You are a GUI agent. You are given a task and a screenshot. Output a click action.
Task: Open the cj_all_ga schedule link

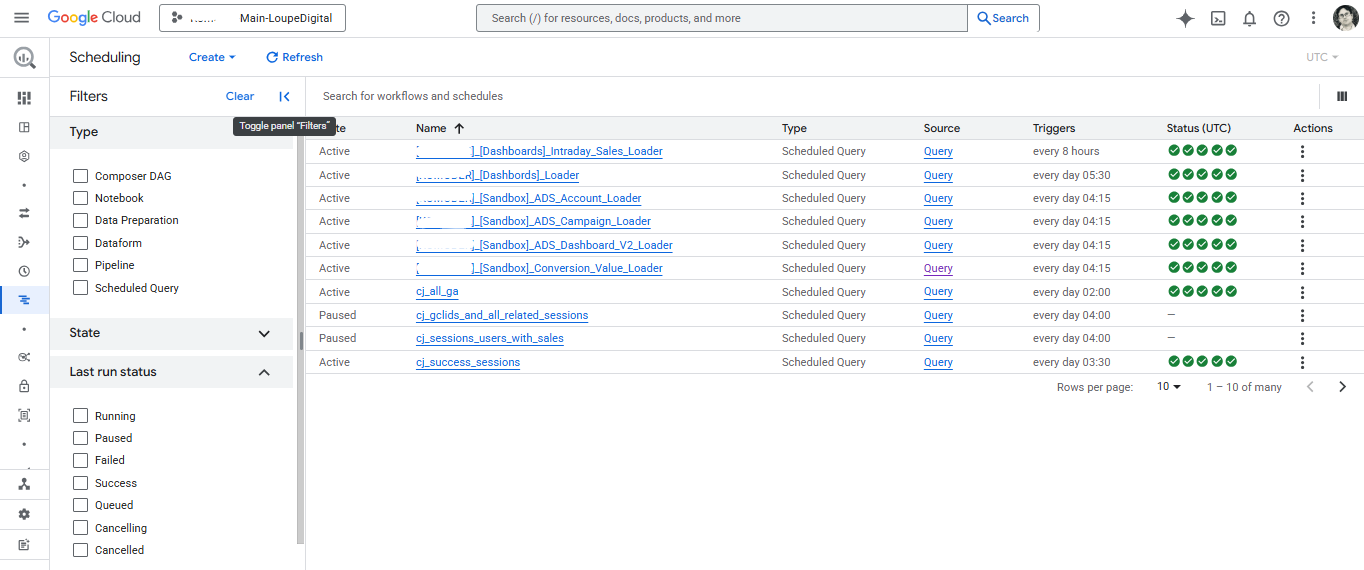point(437,292)
